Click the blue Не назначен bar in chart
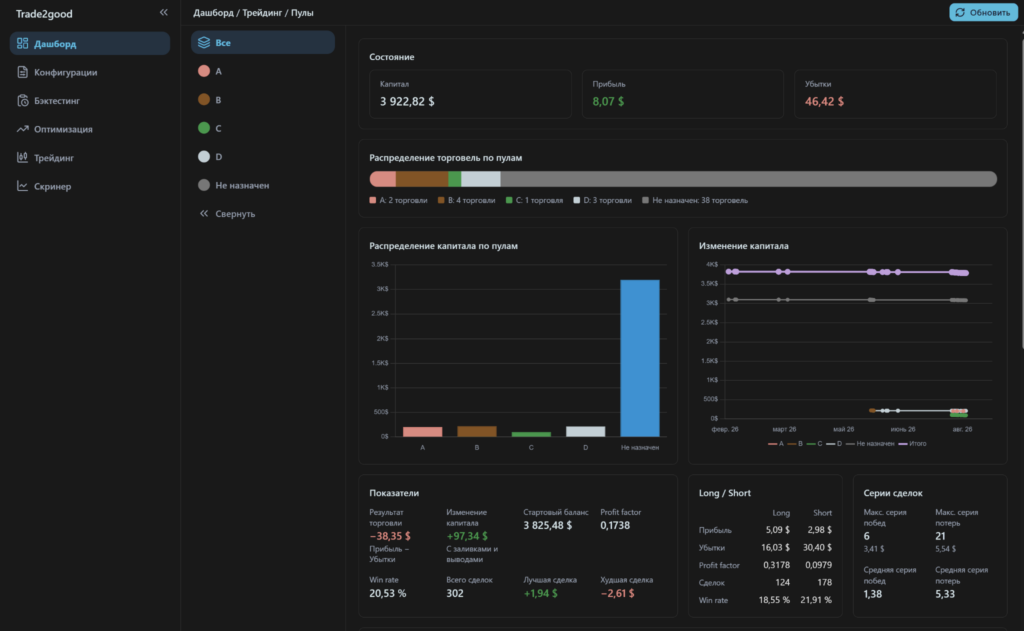The width and height of the screenshot is (1024, 631). click(x=639, y=358)
